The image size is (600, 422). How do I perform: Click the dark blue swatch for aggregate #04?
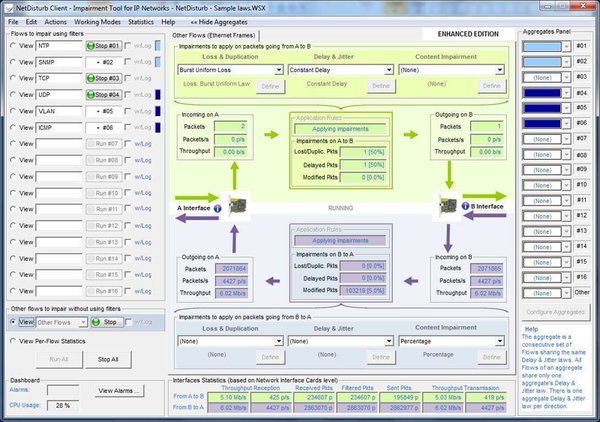click(542, 93)
